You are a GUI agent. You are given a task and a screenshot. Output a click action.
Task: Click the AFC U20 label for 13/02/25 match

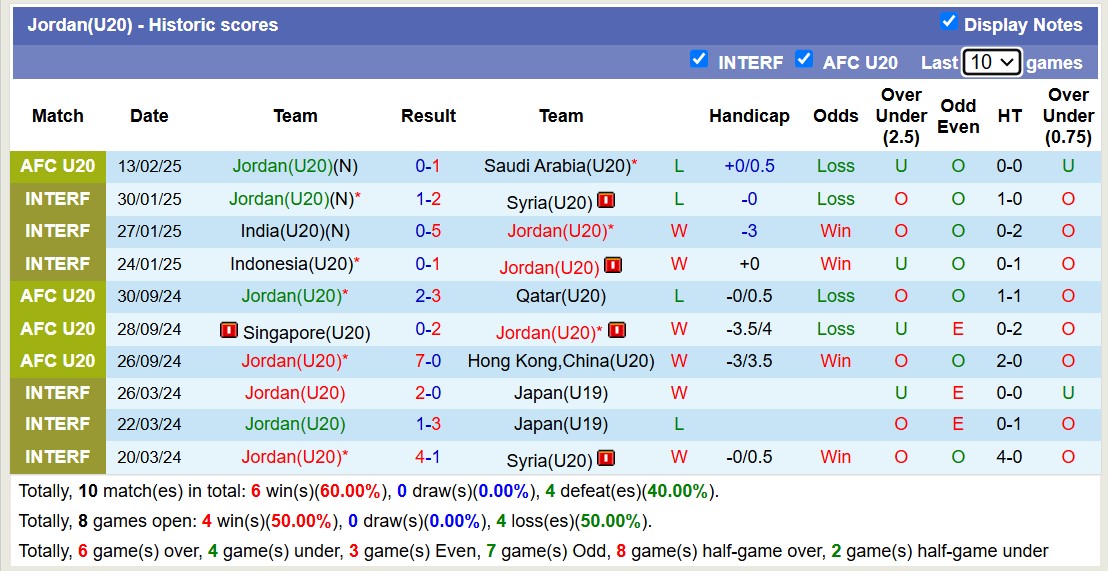click(58, 166)
